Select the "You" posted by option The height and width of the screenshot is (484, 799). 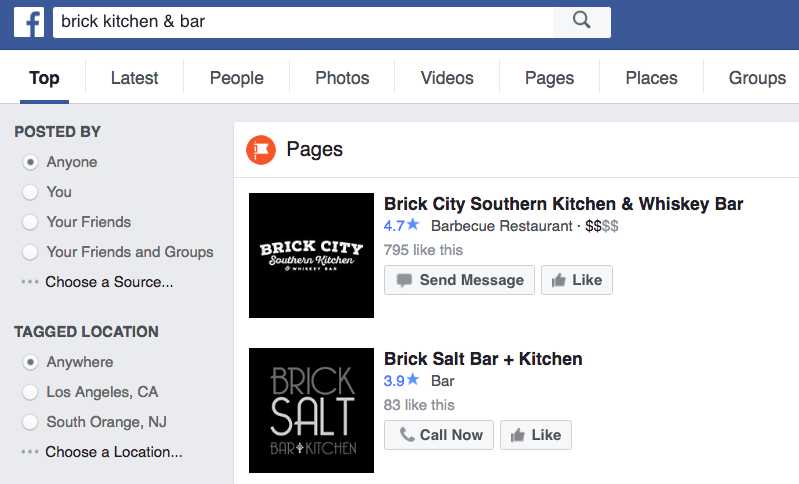[x=30, y=192]
